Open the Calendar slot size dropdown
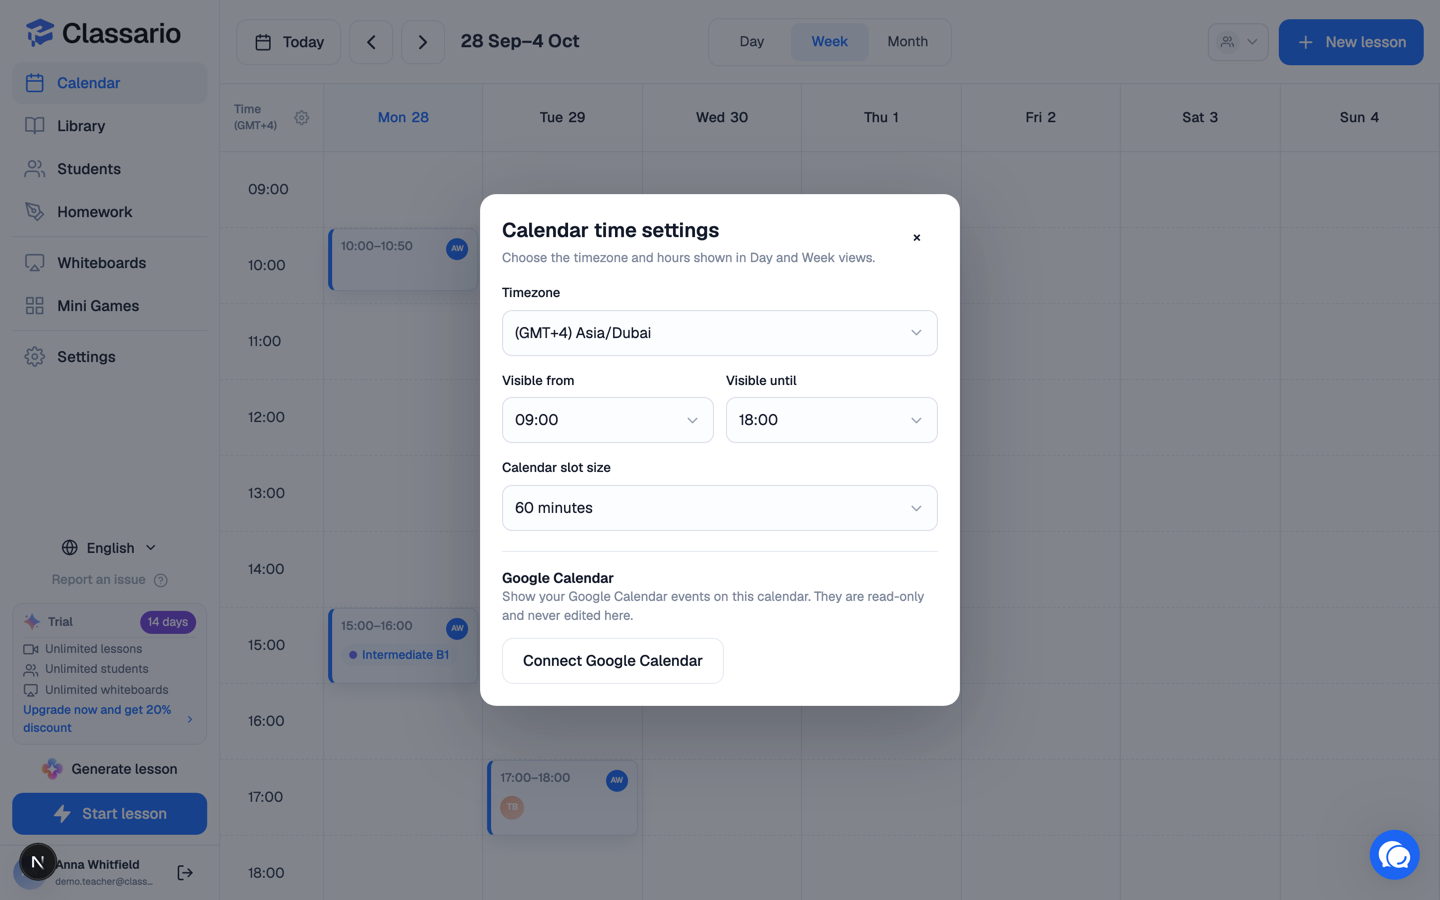Screen dimensions: 1440x900 tap(719, 508)
